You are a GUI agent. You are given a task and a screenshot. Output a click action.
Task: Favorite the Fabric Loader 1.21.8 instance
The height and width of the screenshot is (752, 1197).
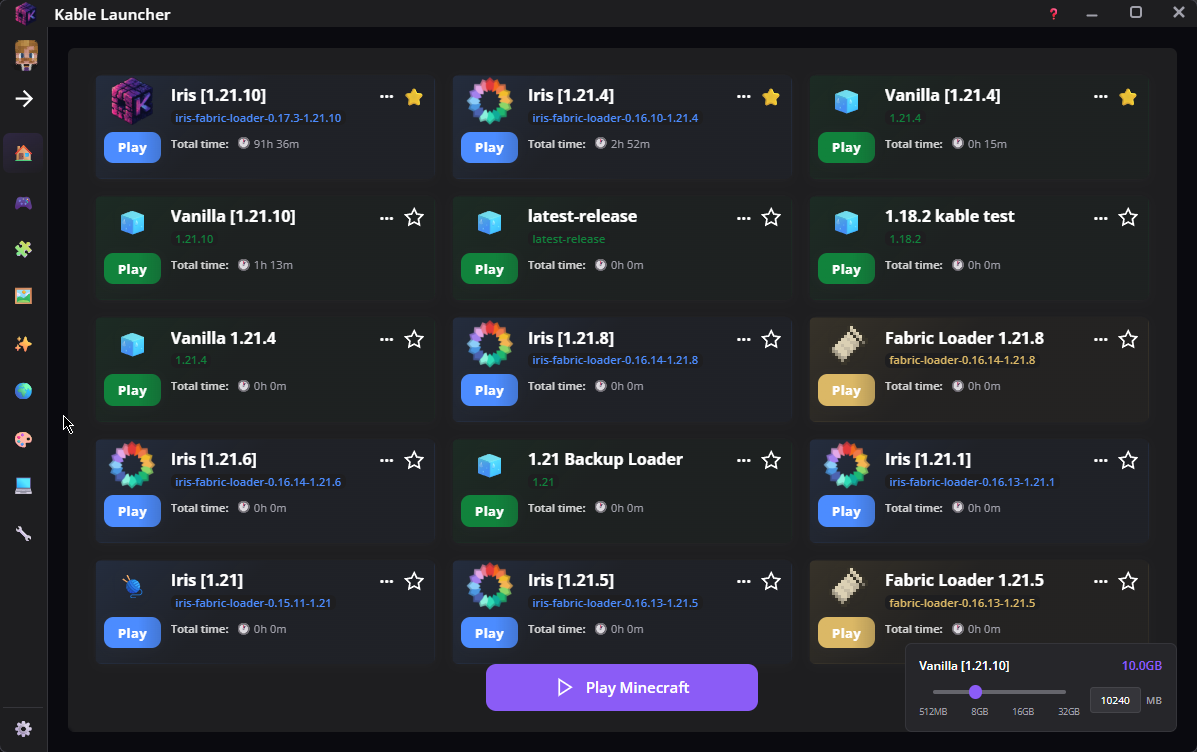pos(1128,339)
